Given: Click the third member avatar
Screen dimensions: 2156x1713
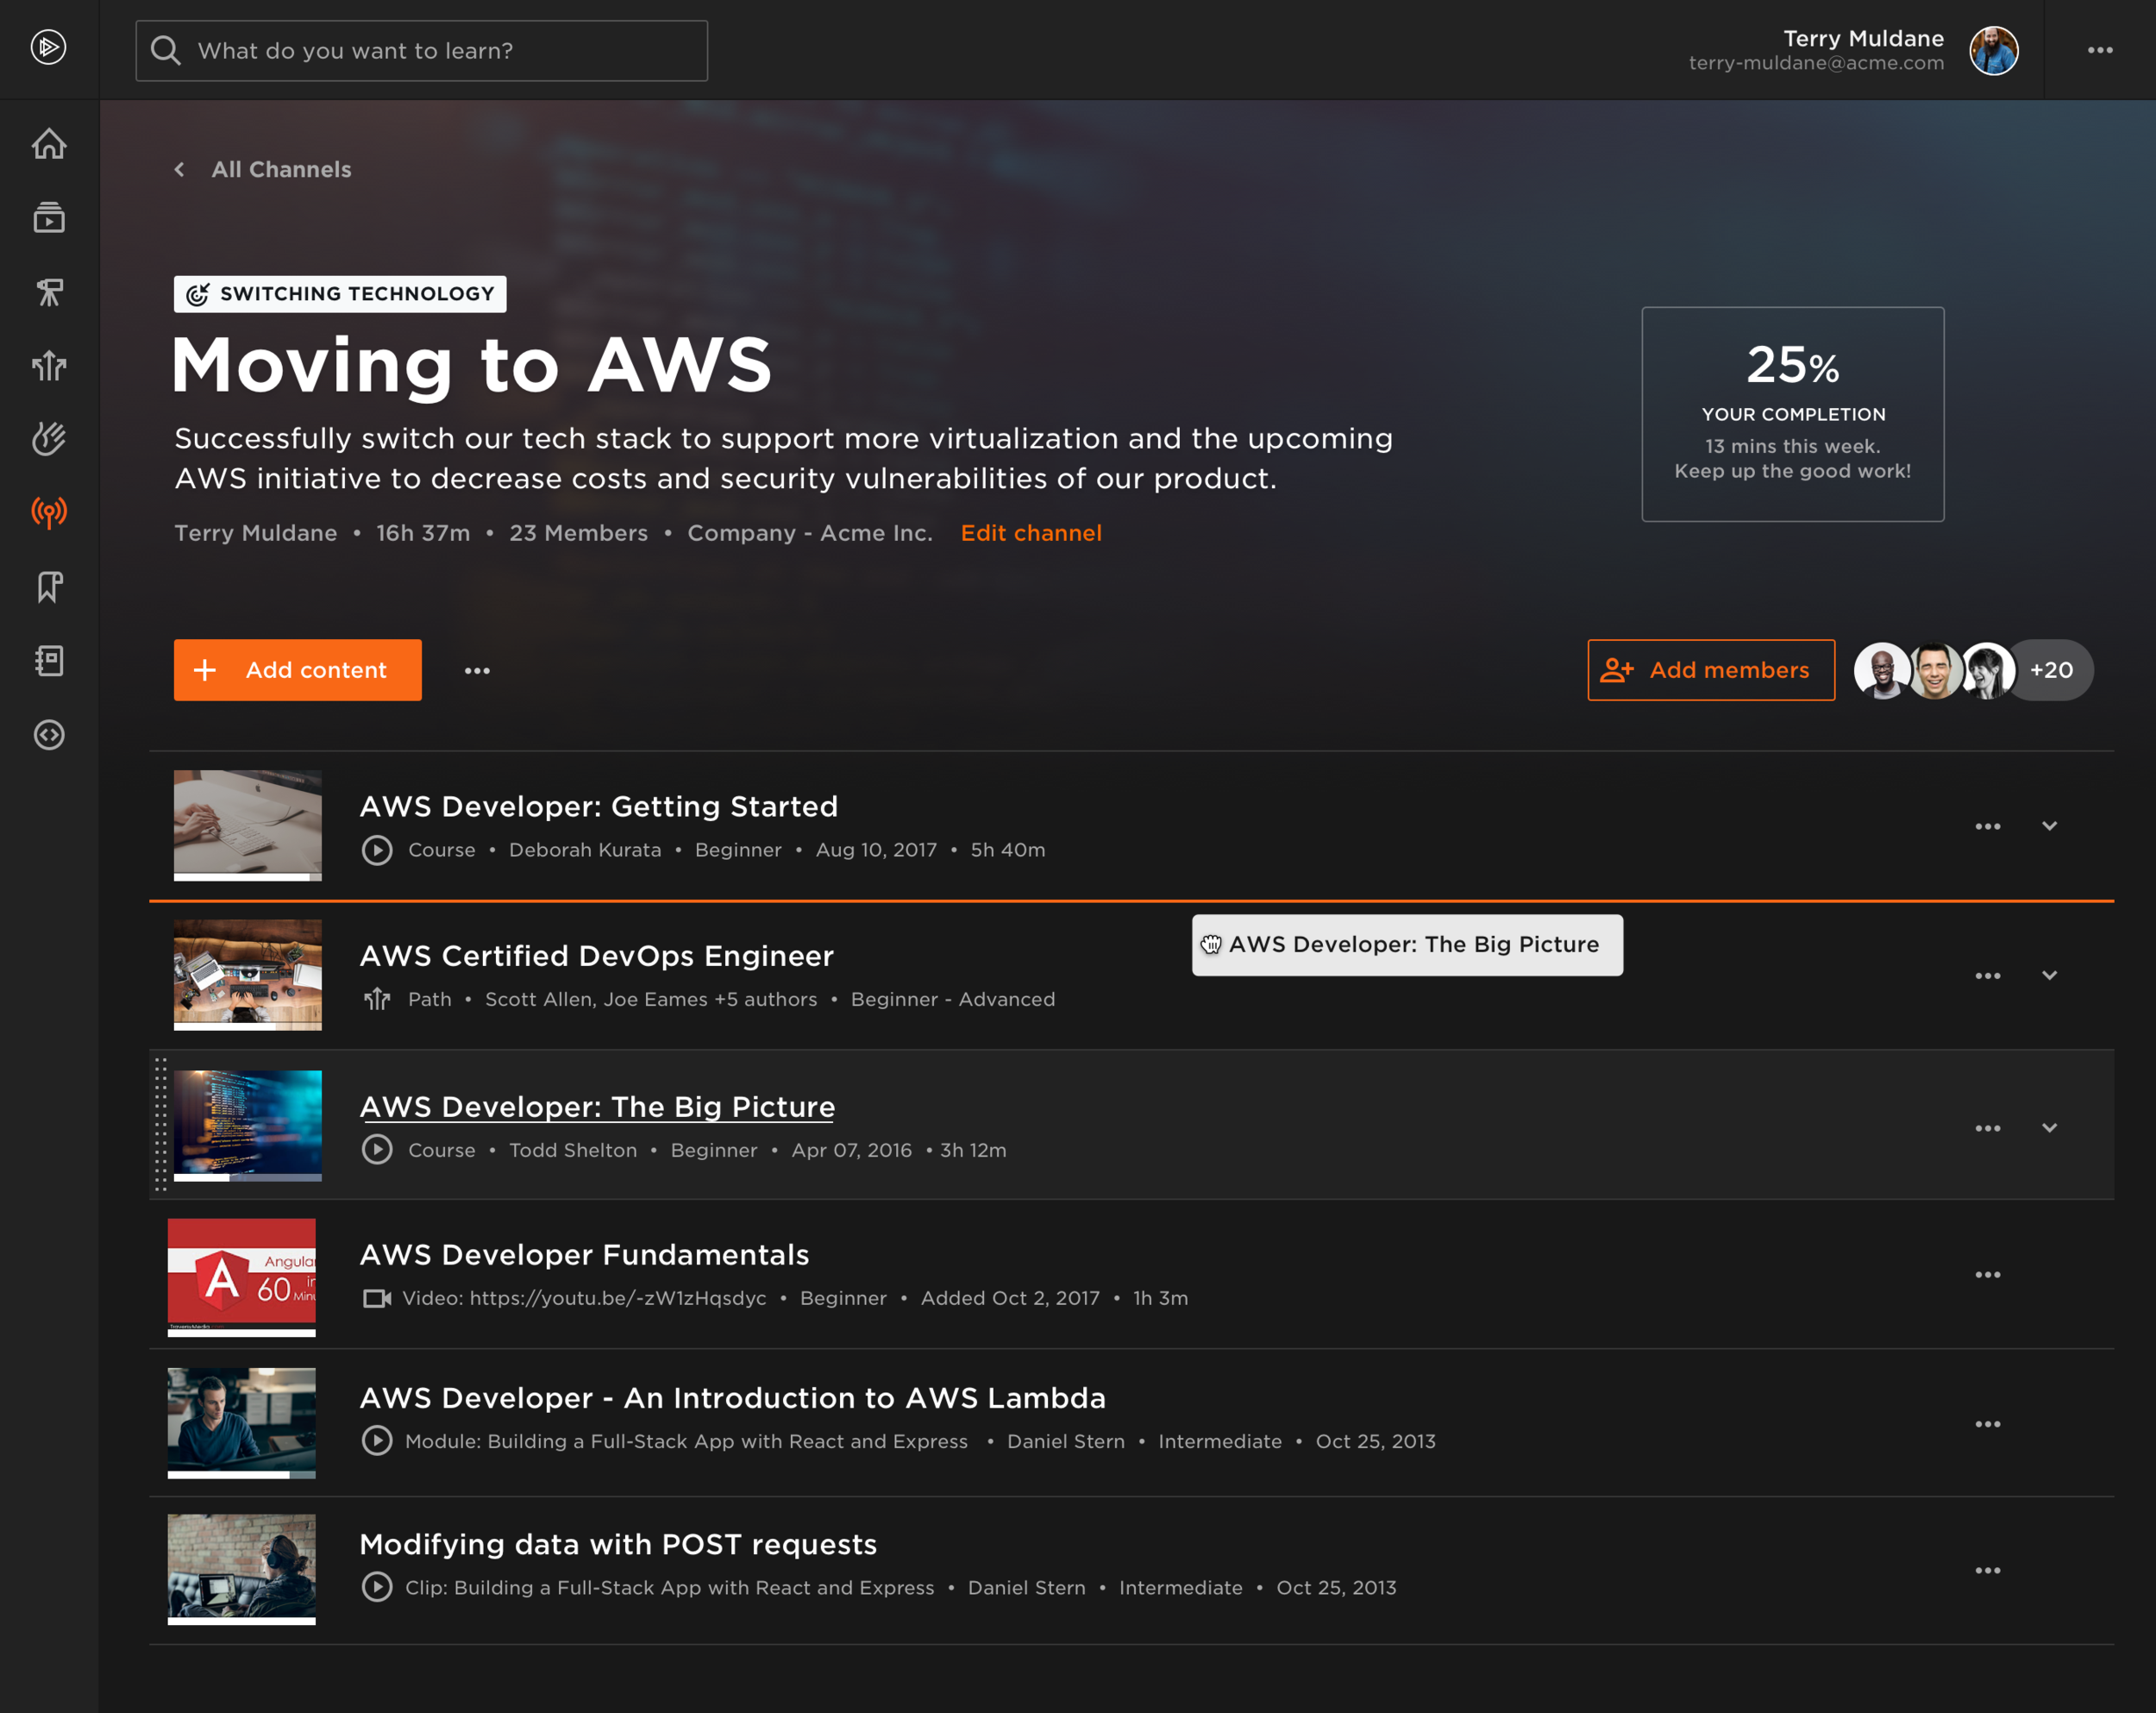Looking at the screenshot, I should (x=1987, y=670).
